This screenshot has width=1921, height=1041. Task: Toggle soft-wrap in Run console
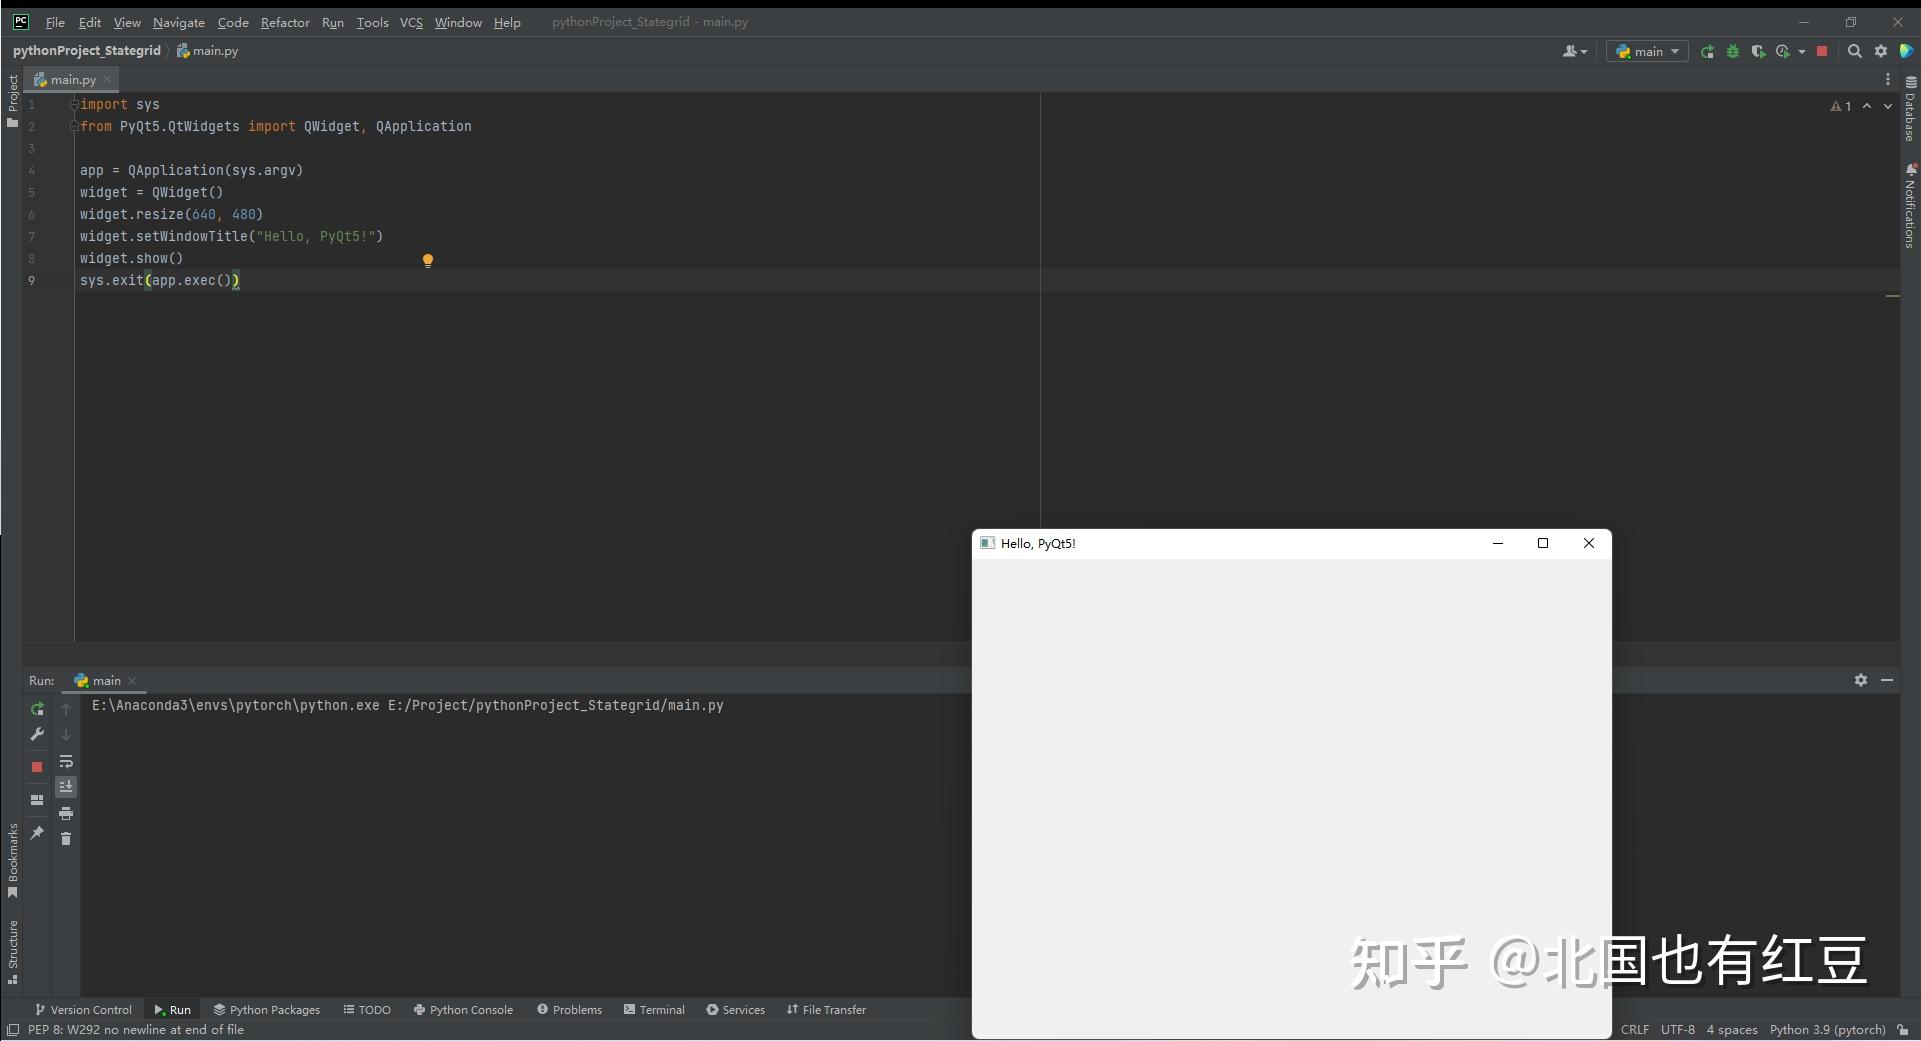pos(67,762)
